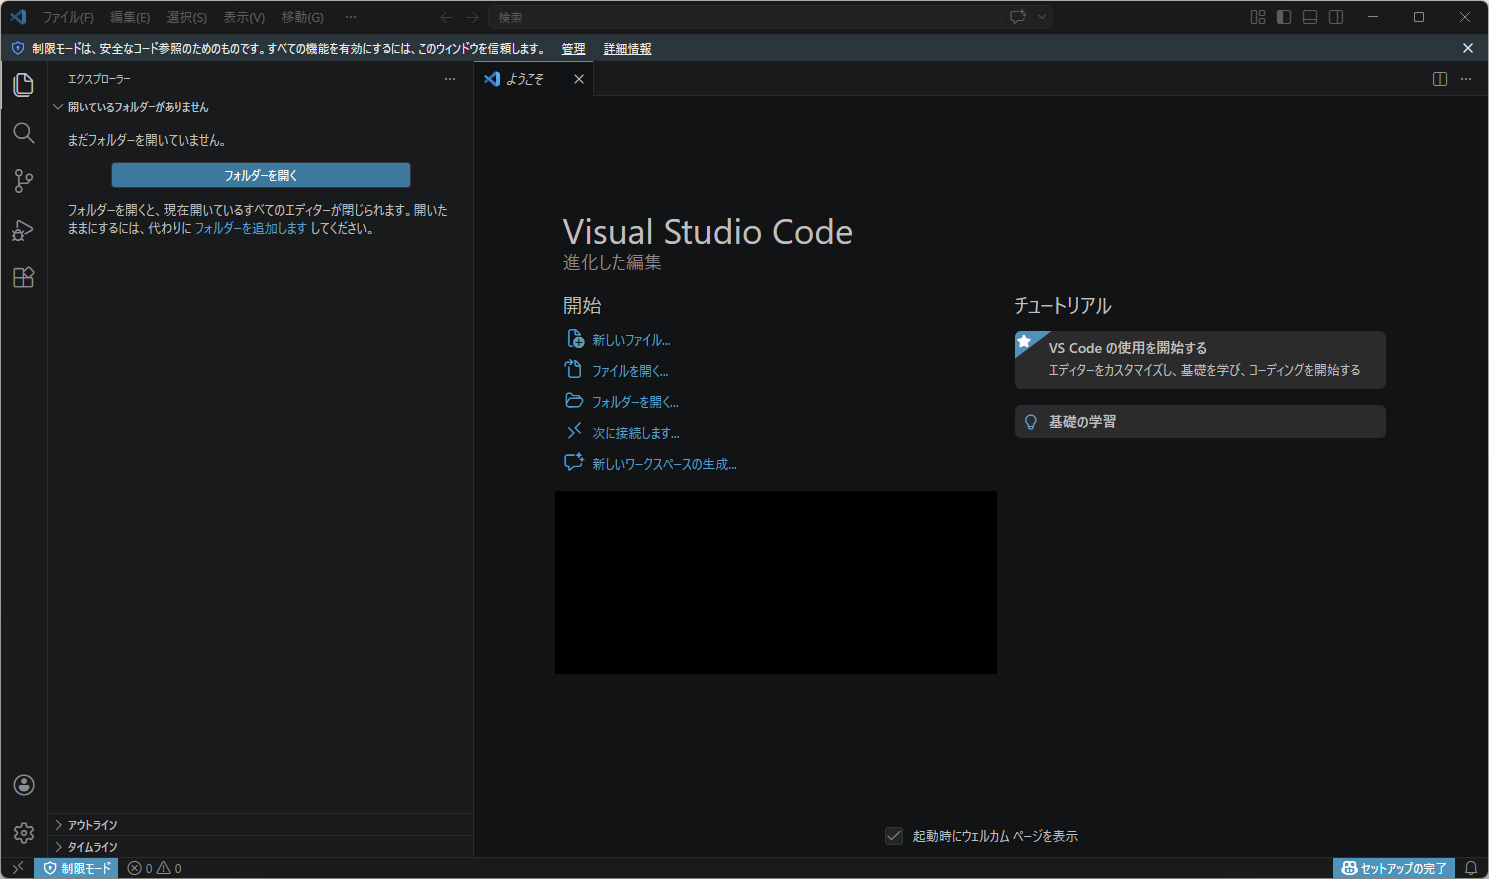
Task: Open the Search view in activity bar
Action: click(24, 133)
